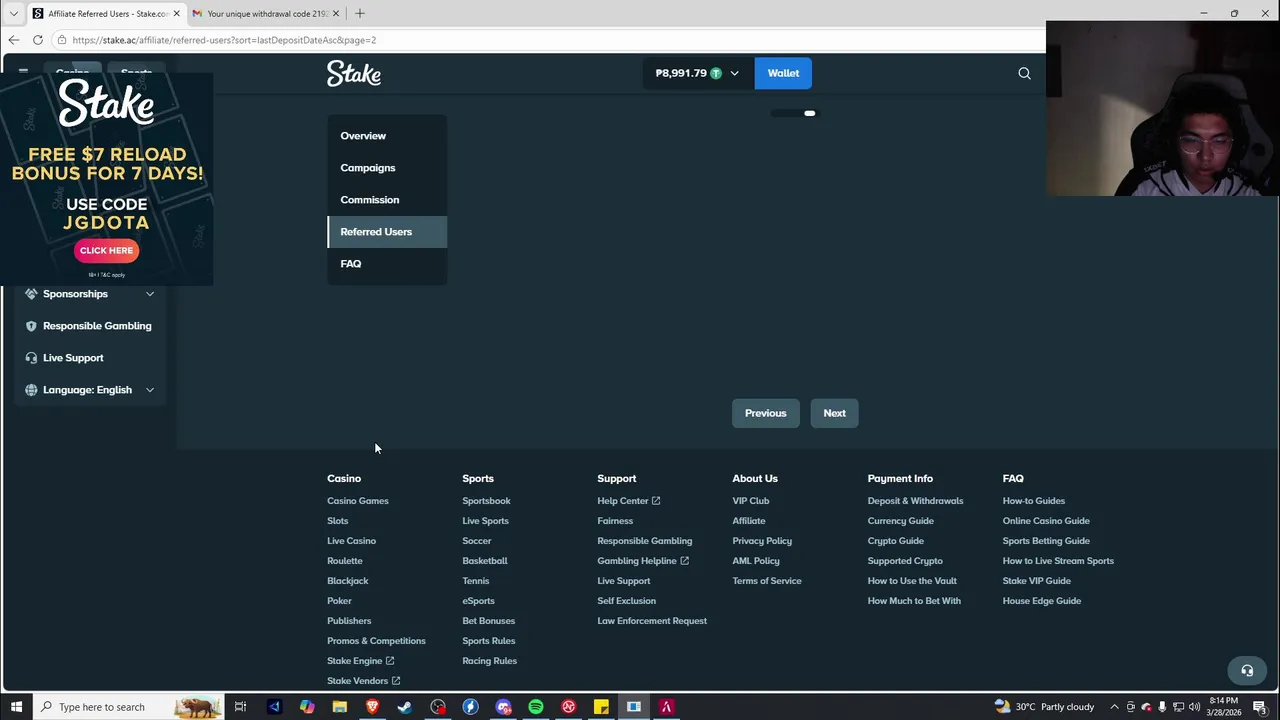The height and width of the screenshot is (720, 1280).
Task: Open Discord from the taskbar
Action: (503, 707)
